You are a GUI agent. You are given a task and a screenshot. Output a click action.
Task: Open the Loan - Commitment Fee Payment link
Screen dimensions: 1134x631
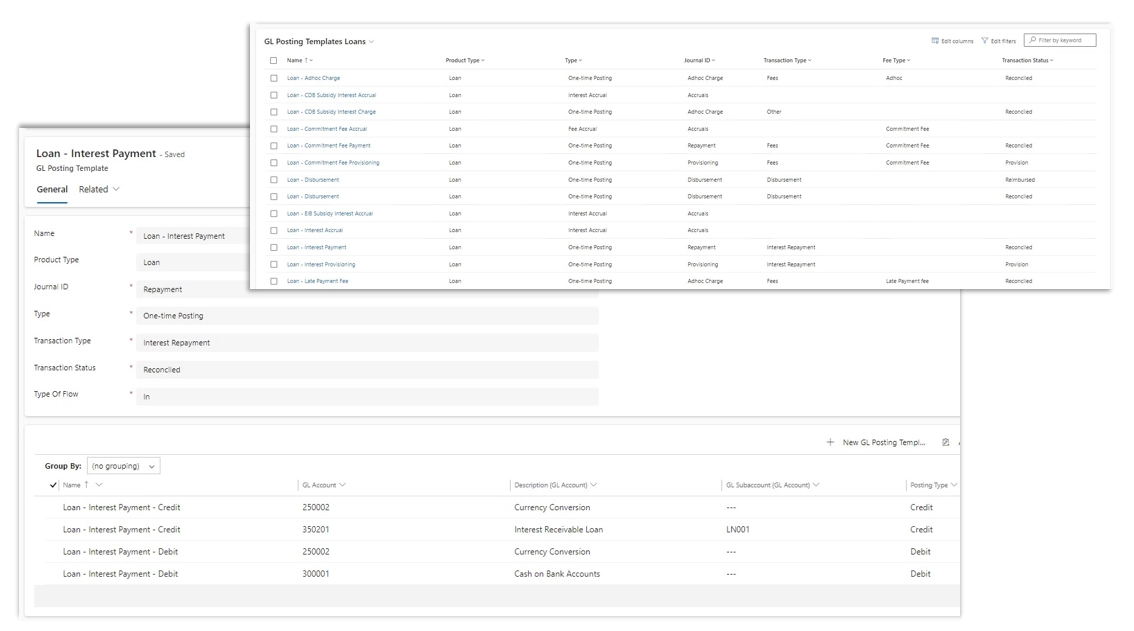(x=328, y=145)
